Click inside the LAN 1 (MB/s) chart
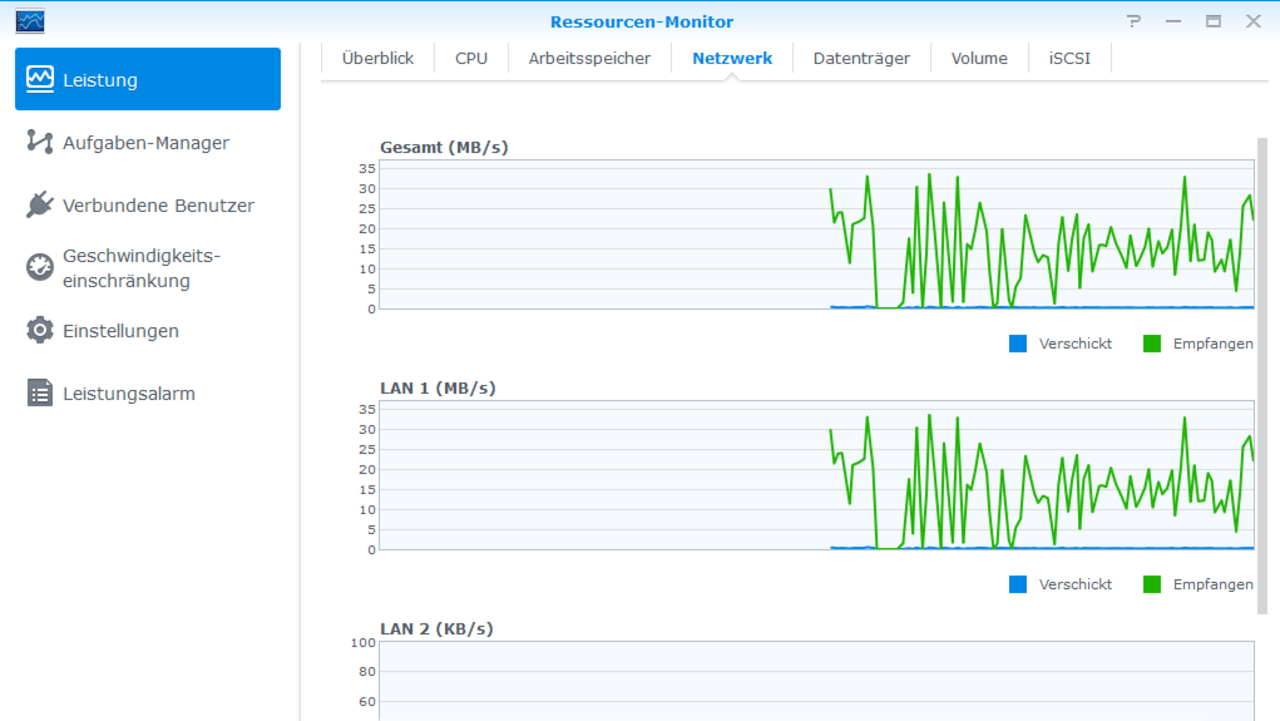Image resolution: width=1280 pixels, height=721 pixels. coord(816,475)
